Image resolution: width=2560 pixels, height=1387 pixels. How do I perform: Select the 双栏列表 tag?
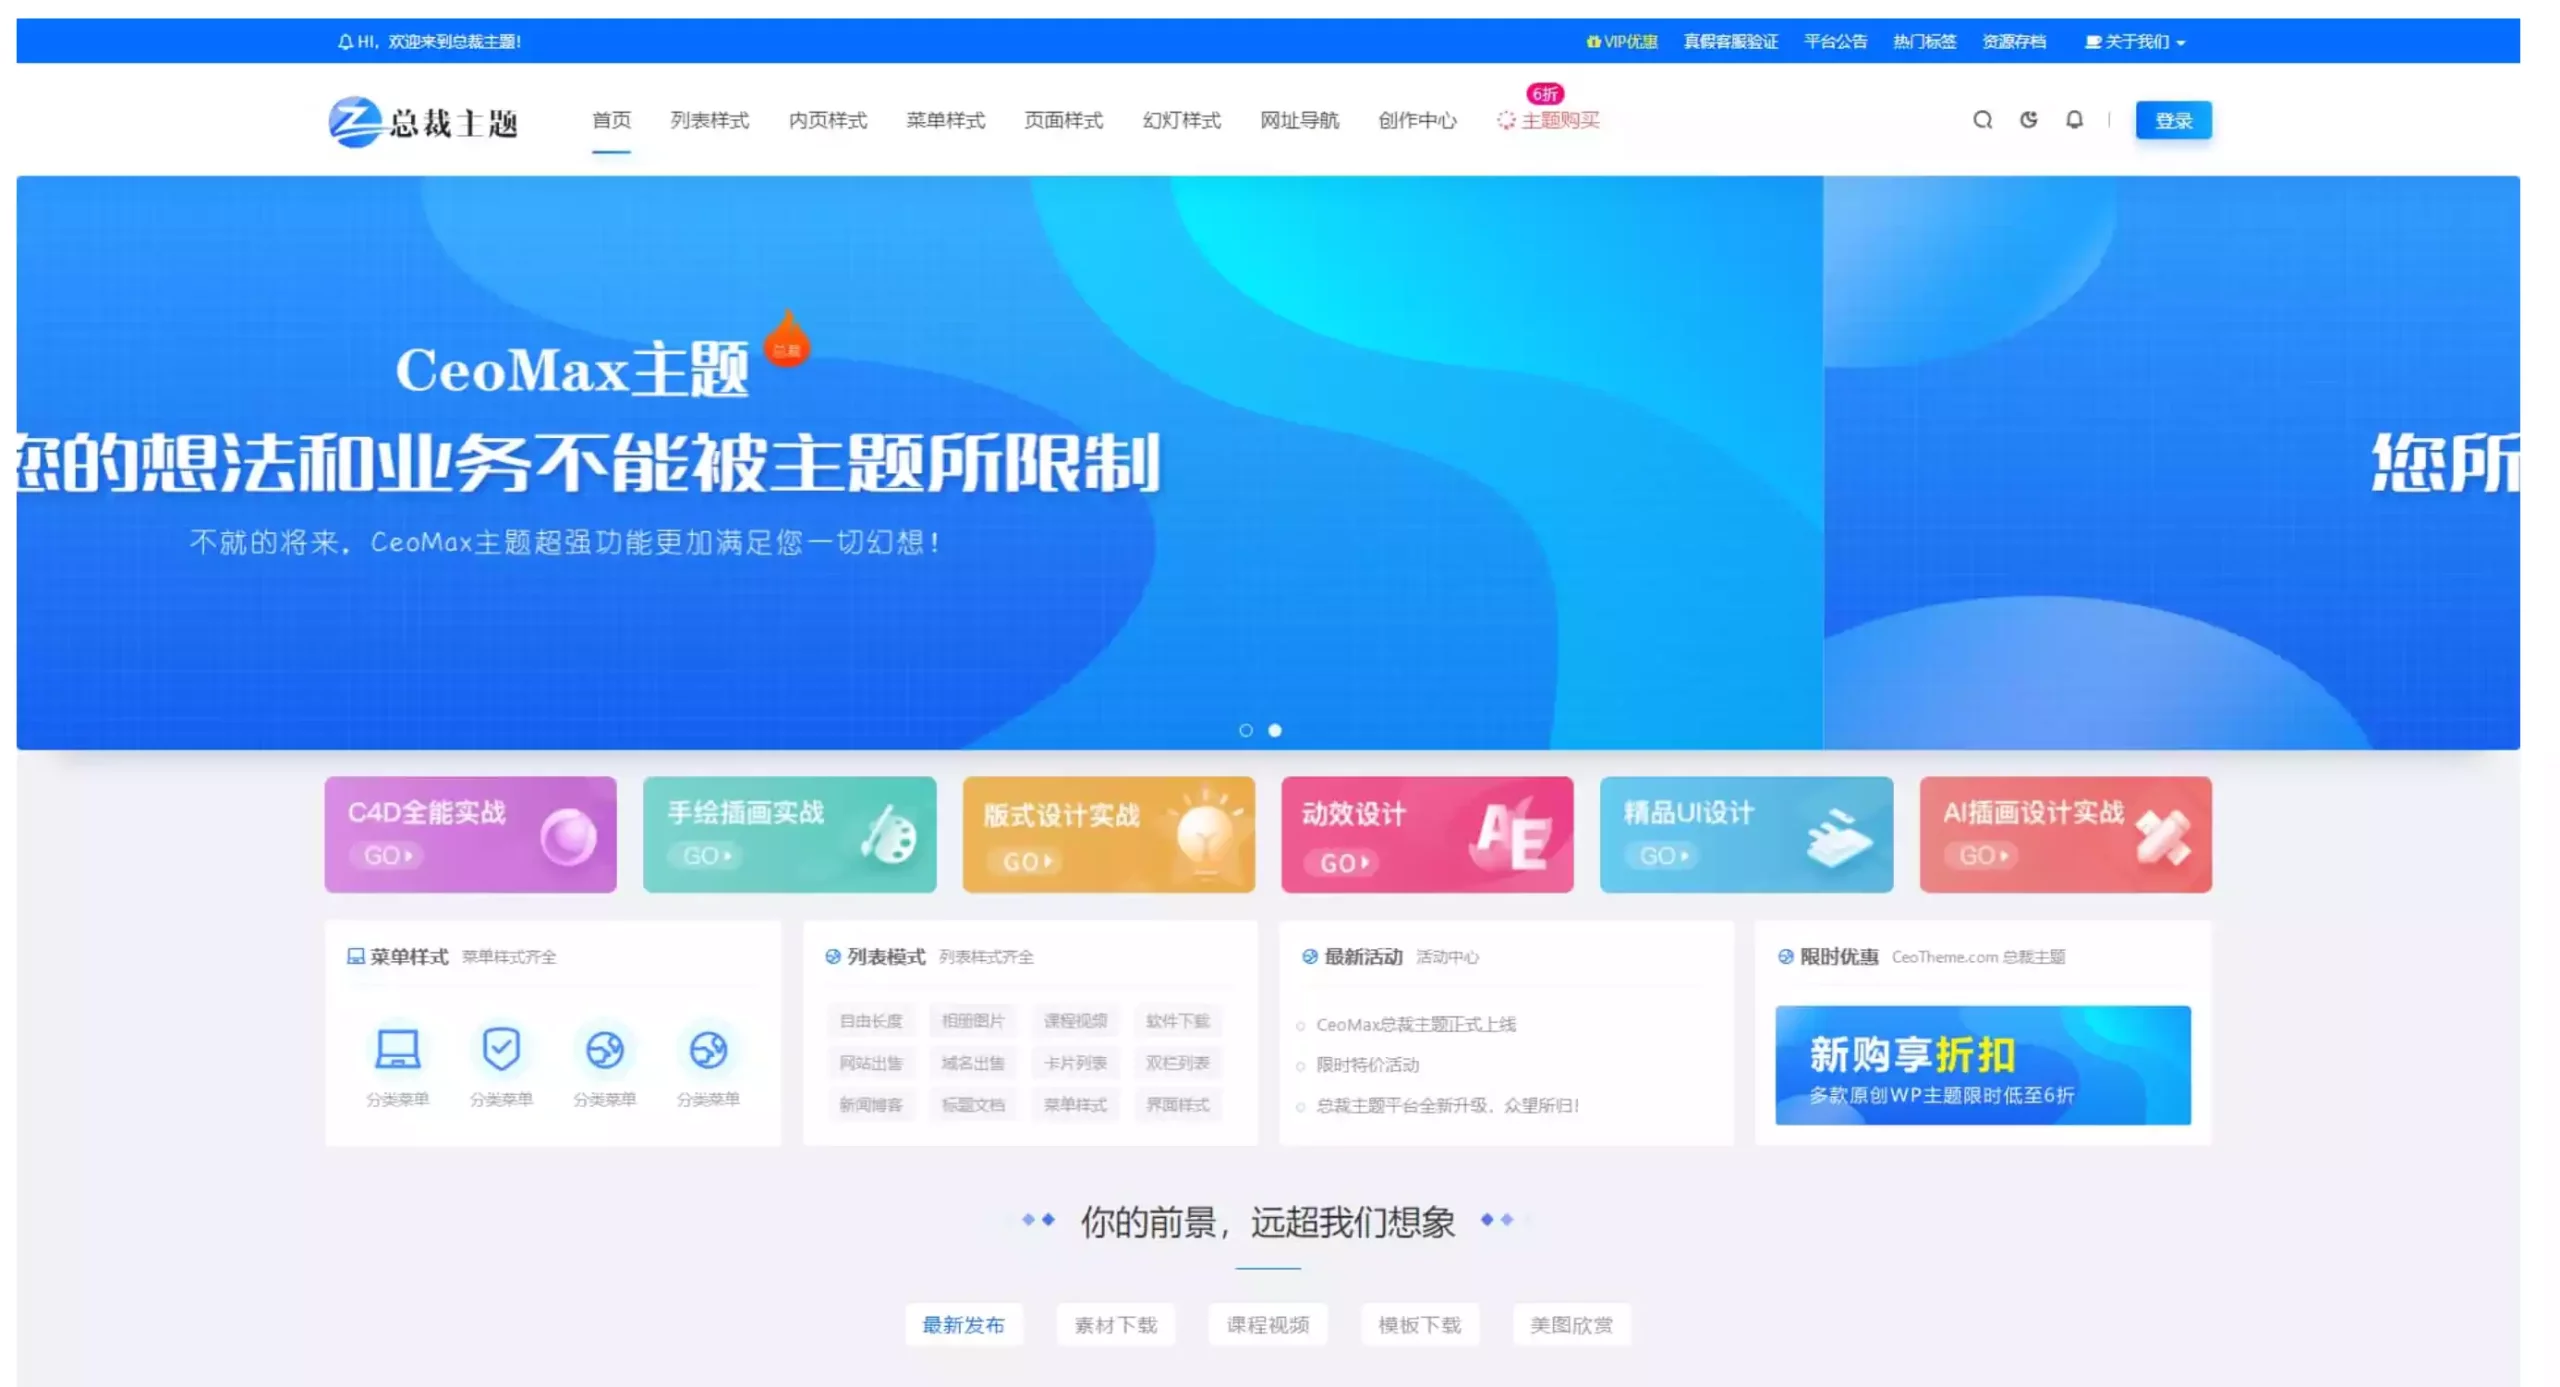point(1177,1062)
